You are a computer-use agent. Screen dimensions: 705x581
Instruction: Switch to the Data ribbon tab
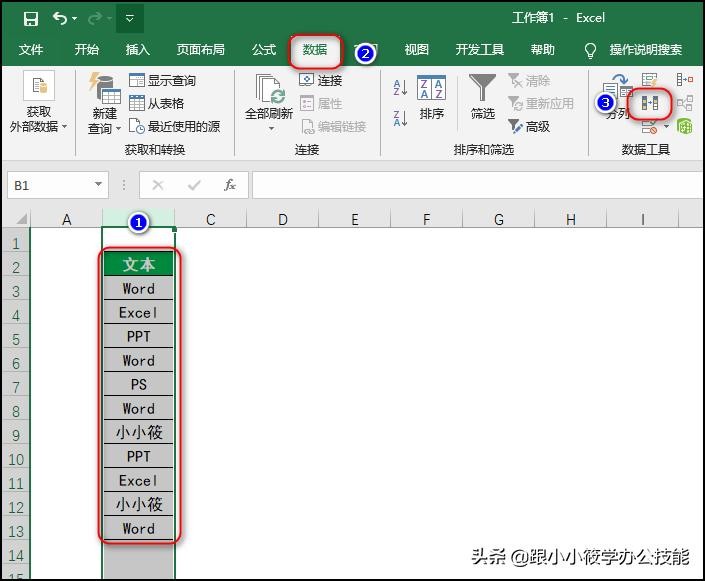coord(315,50)
